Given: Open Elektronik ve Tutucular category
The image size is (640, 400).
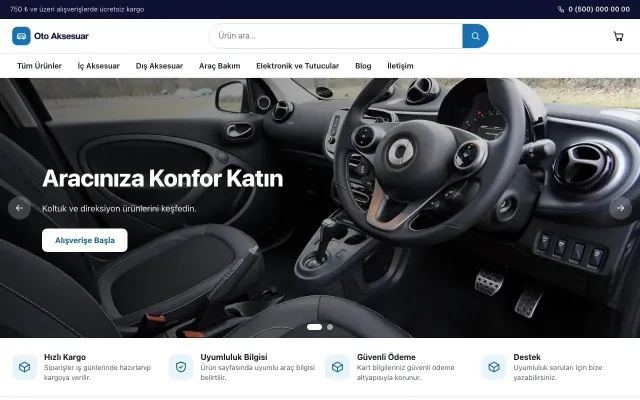Looking at the screenshot, I should [298, 66].
